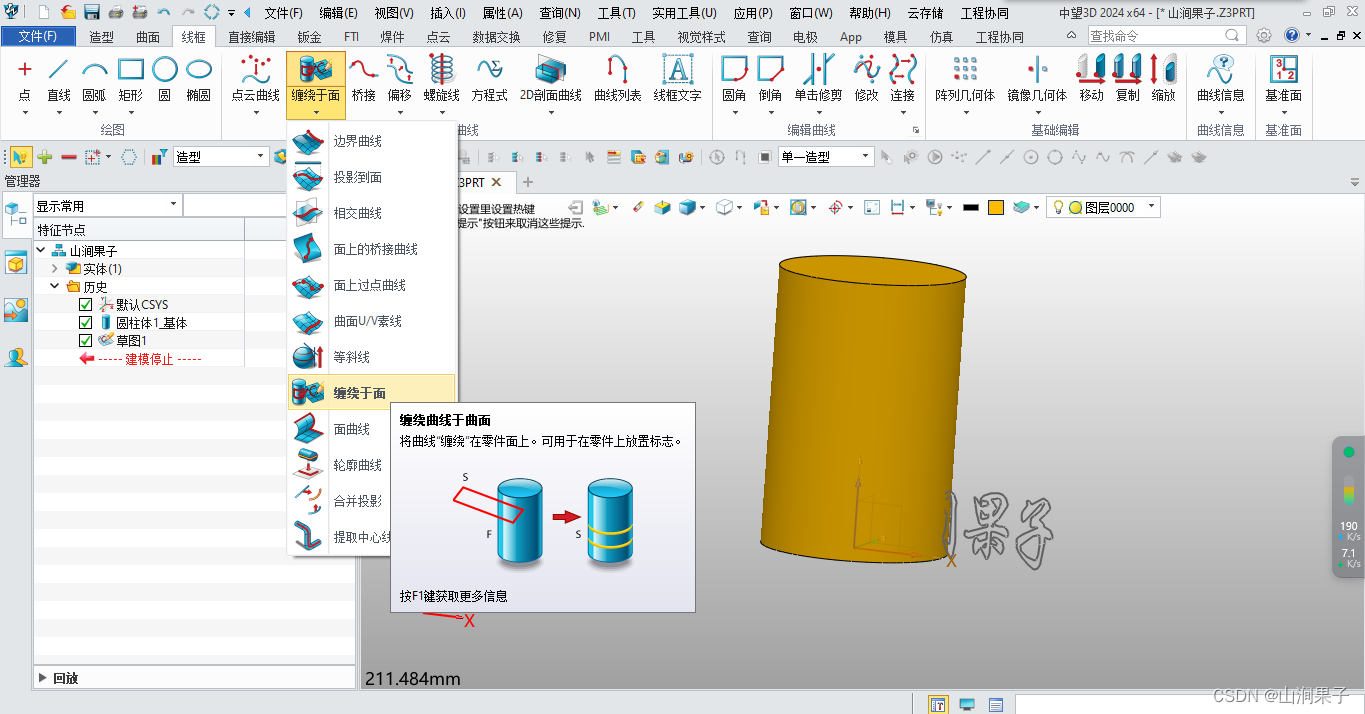Screen dimensions: 1365x714
Task: Choose 轮廓曲线 from the dropdown list
Action: click(340, 465)
